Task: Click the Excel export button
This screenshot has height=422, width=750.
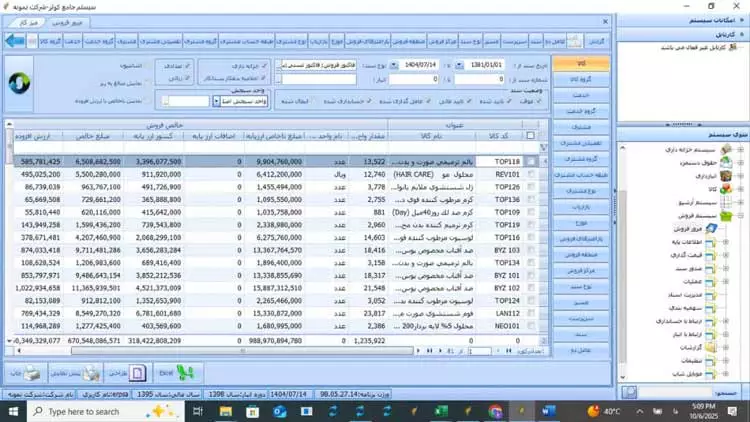Action: (179, 373)
